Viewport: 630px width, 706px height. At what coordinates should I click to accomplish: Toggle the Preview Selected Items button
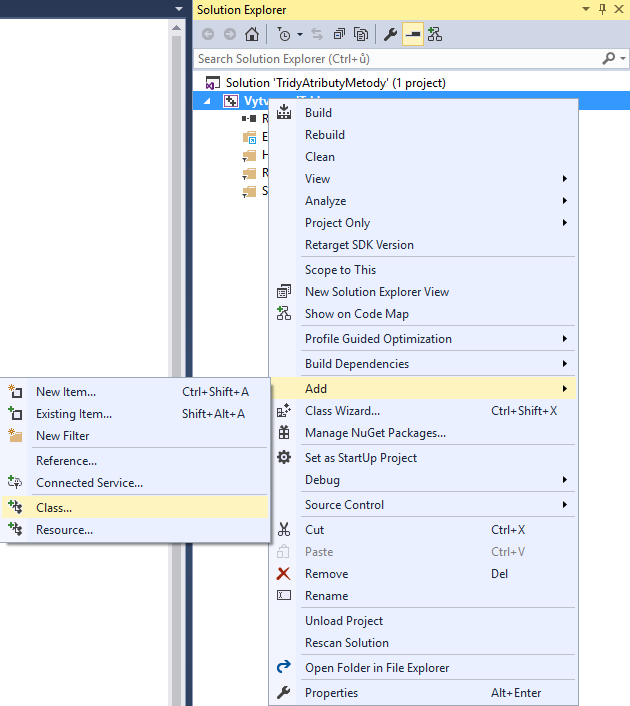coord(413,34)
